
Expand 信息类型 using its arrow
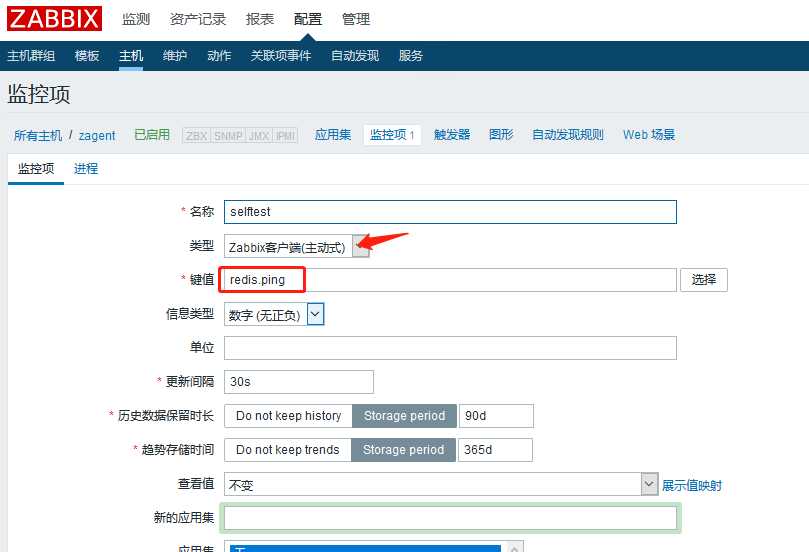click(316, 314)
